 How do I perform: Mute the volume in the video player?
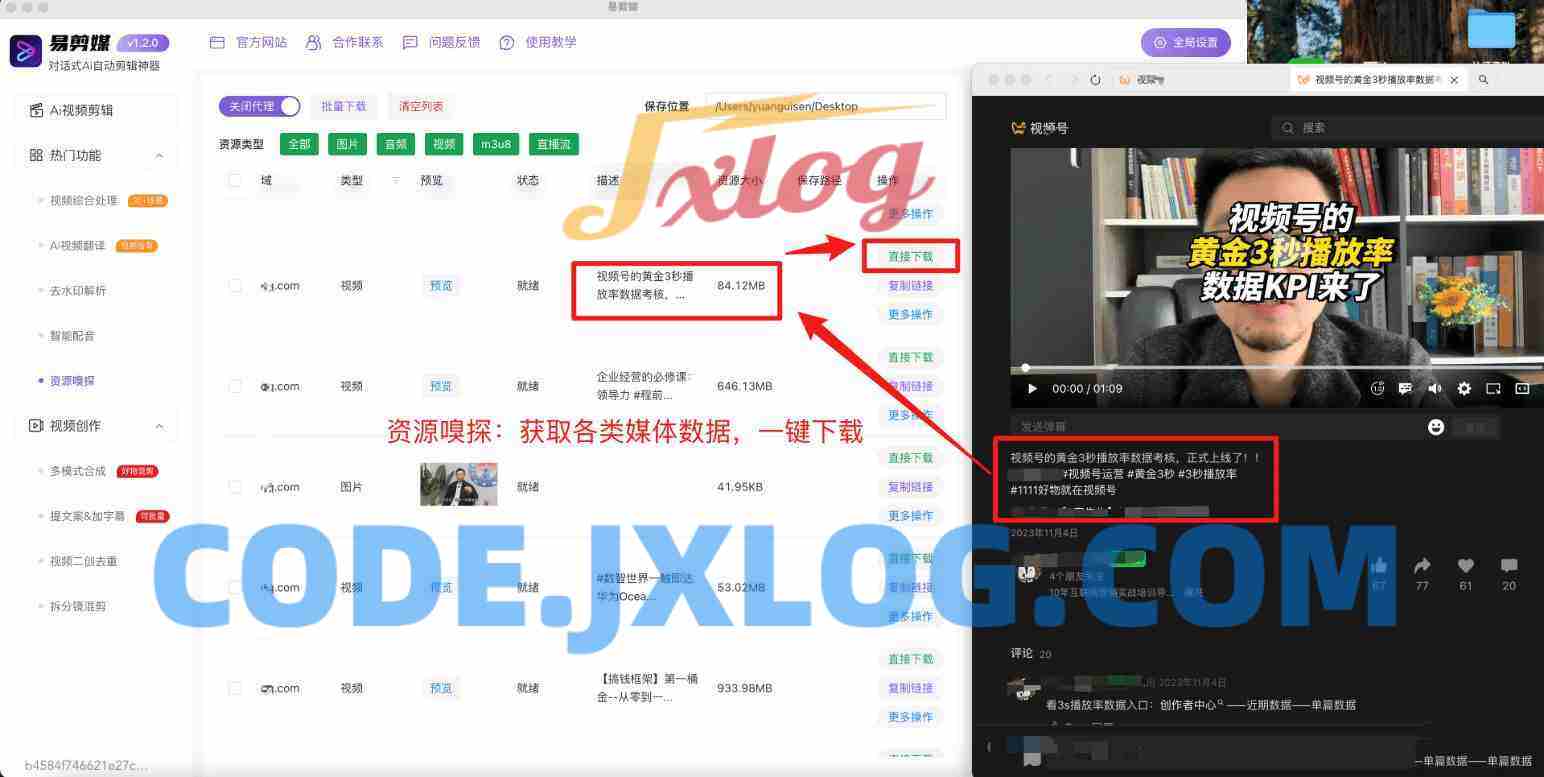(1435, 388)
